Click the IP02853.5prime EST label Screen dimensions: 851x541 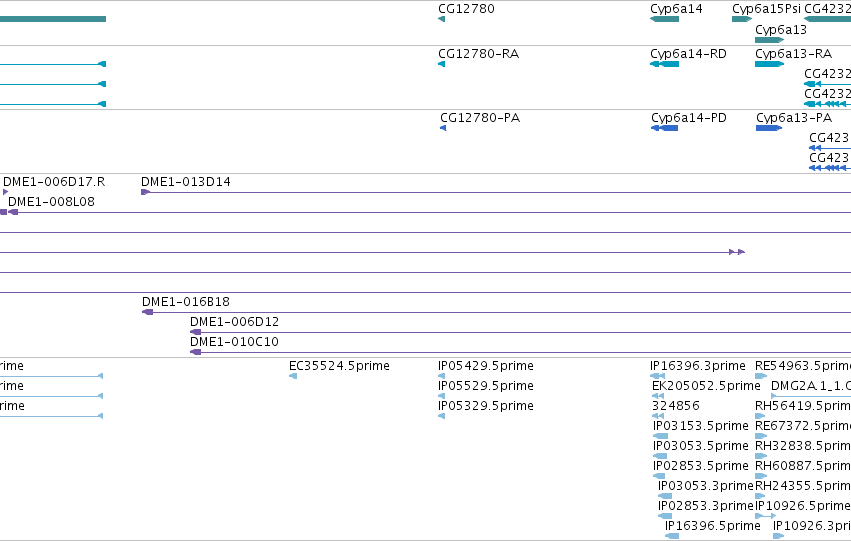[x=701, y=467]
